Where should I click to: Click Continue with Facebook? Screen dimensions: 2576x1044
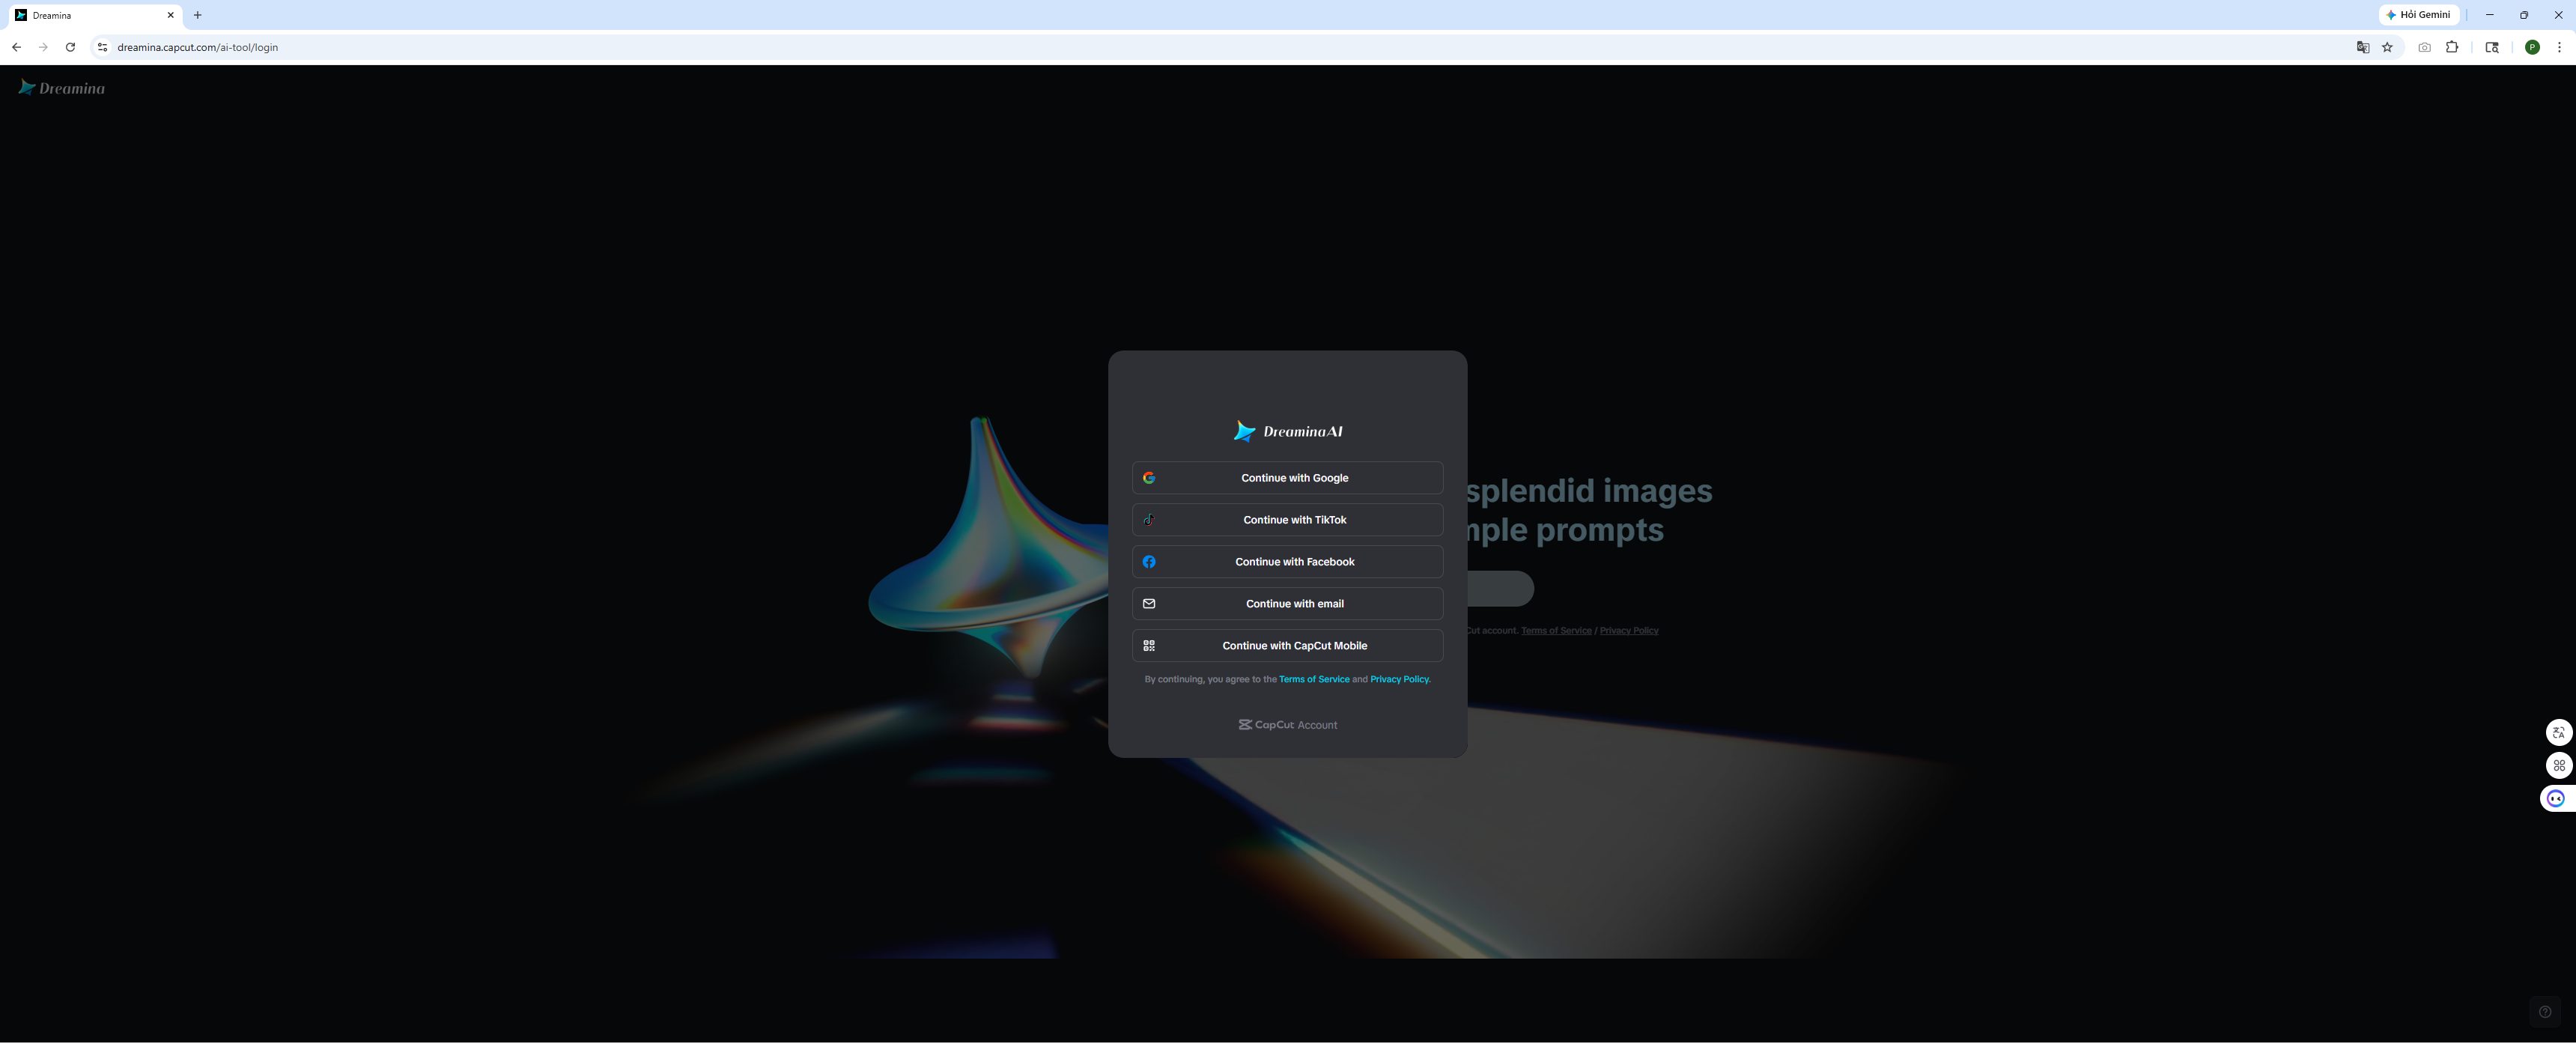coord(1288,562)
